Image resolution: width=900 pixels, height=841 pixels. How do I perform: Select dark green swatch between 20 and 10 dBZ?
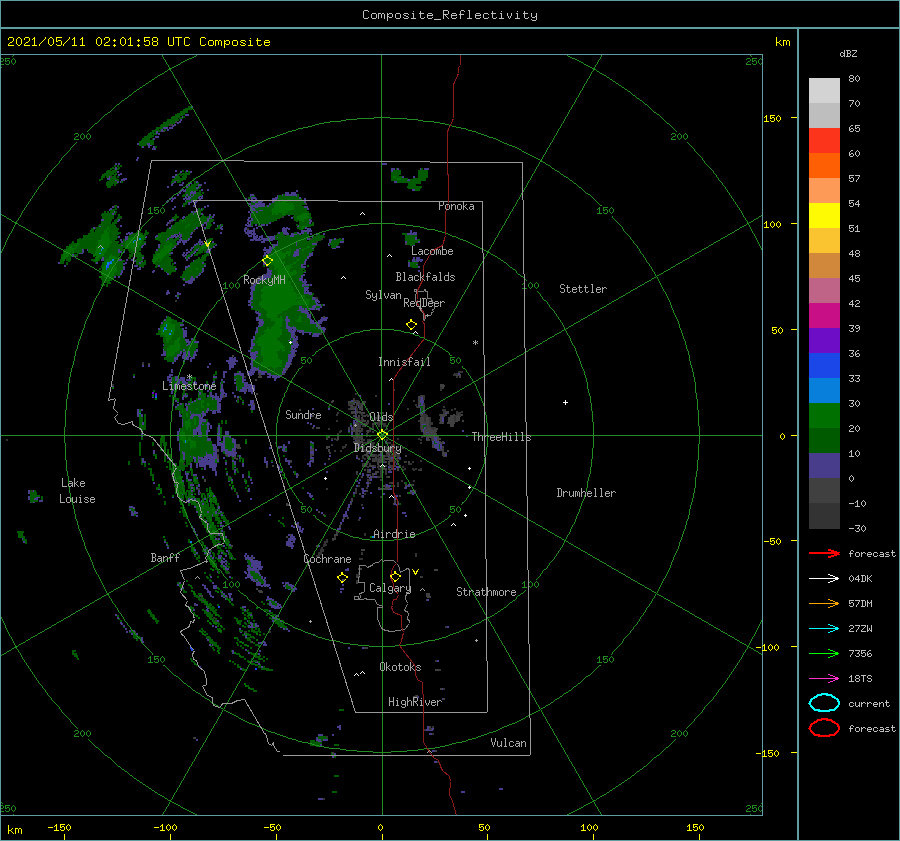coord(824,440)
